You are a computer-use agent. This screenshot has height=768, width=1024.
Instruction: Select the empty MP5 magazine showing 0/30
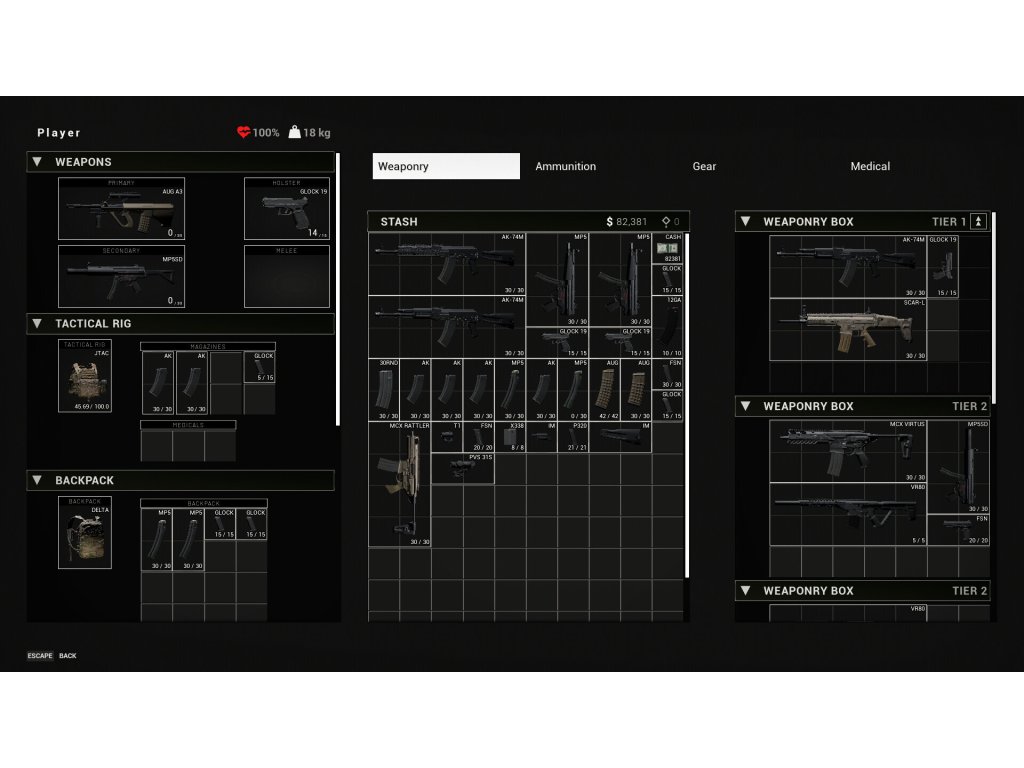click(573, 389)
